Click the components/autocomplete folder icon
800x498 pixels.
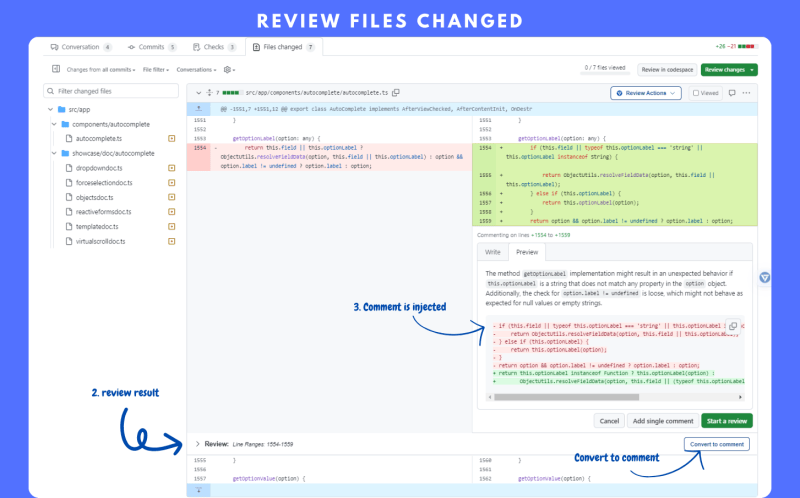(x=65, y=124)
